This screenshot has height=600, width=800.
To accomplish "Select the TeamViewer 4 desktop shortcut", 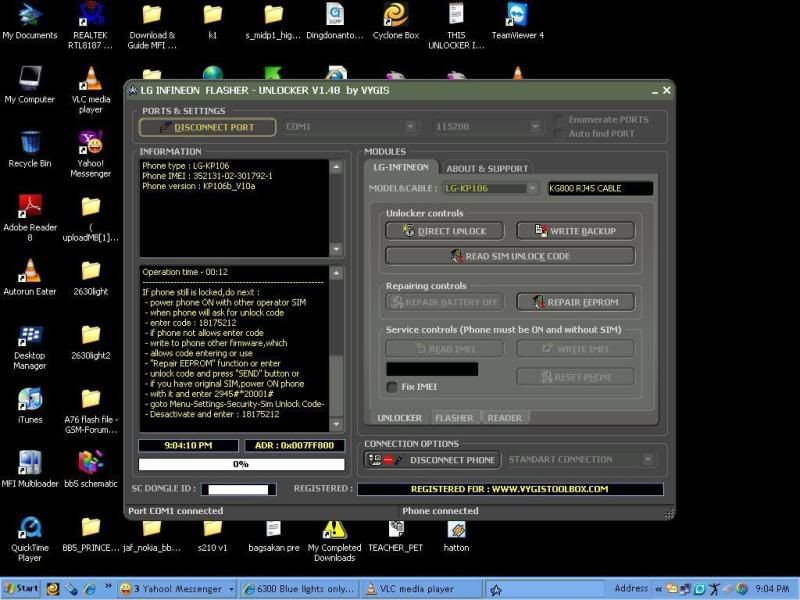I will [x=517, y=21].
